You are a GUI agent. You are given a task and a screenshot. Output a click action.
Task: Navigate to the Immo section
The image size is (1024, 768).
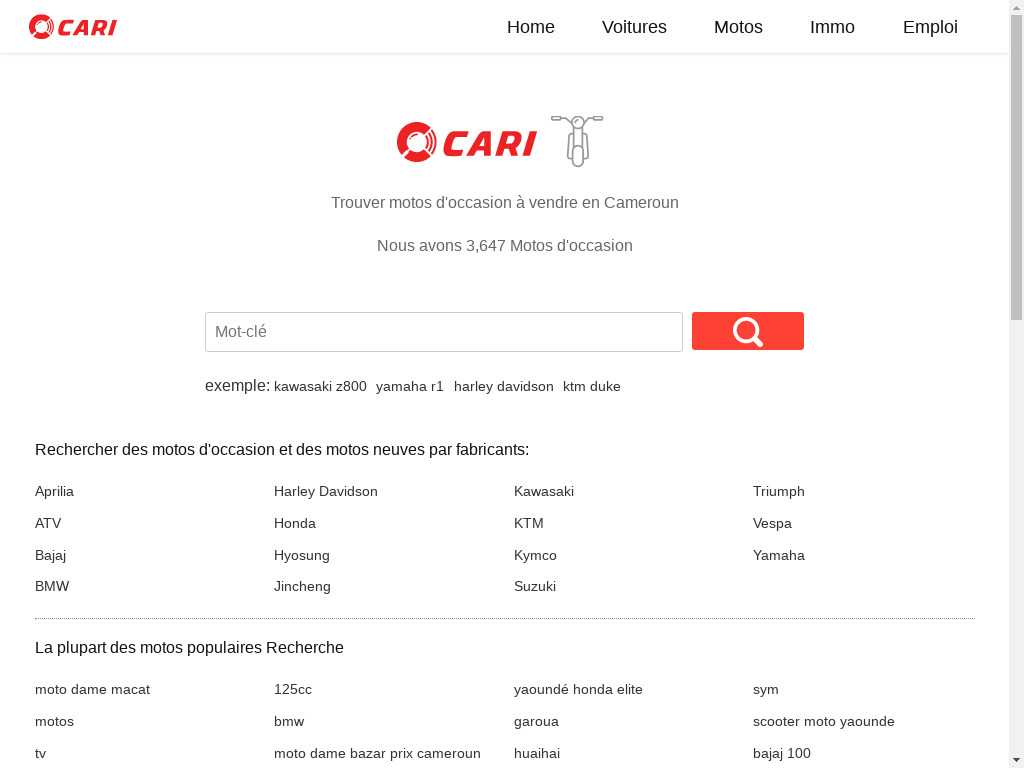[x=832, y=27]
